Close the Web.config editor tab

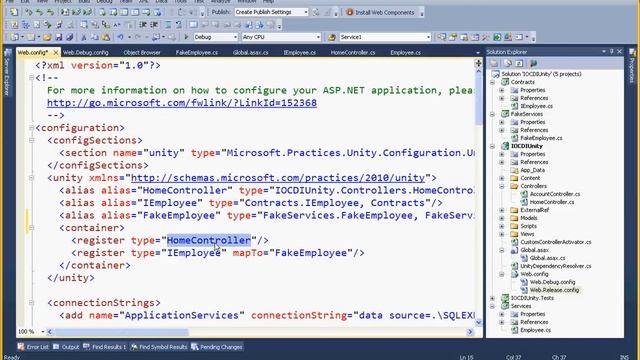point(56,53)
